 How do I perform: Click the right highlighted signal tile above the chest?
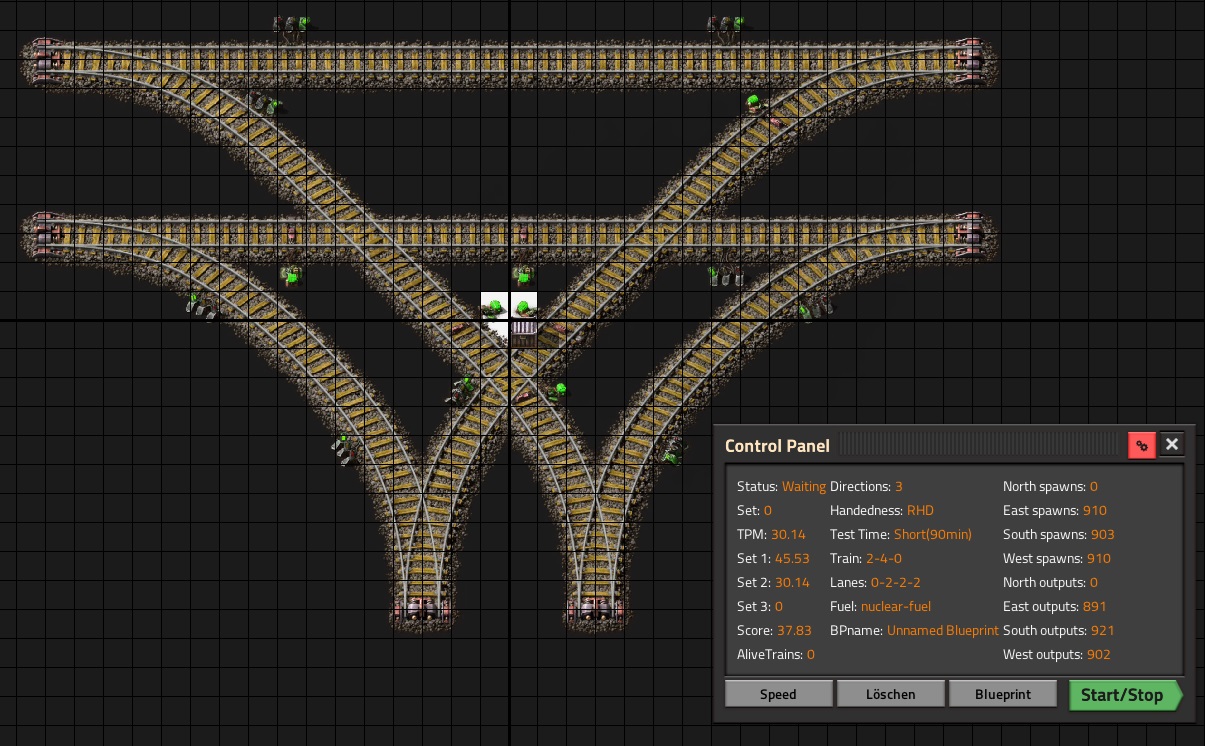[x=524, y=305]
